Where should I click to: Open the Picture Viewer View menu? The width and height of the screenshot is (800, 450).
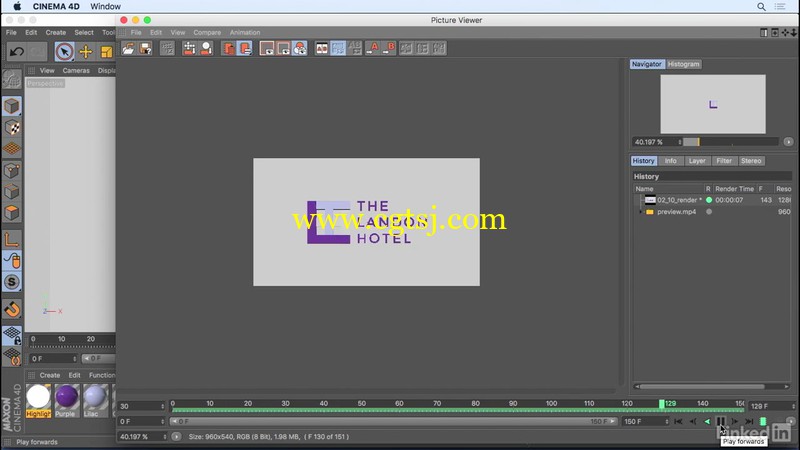click(178, 32)
